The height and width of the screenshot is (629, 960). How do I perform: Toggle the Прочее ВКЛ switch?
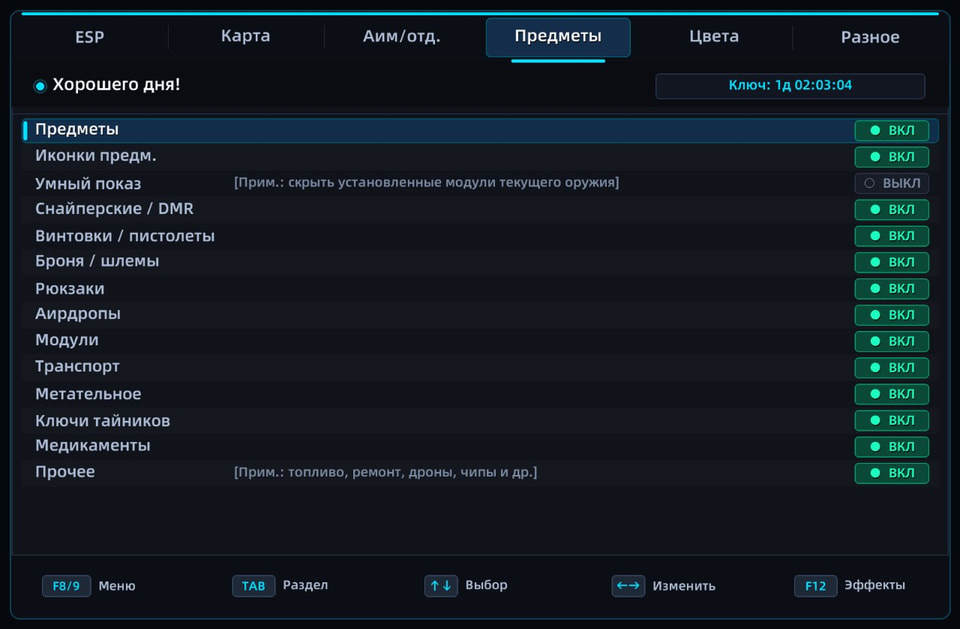pos(891,473)
